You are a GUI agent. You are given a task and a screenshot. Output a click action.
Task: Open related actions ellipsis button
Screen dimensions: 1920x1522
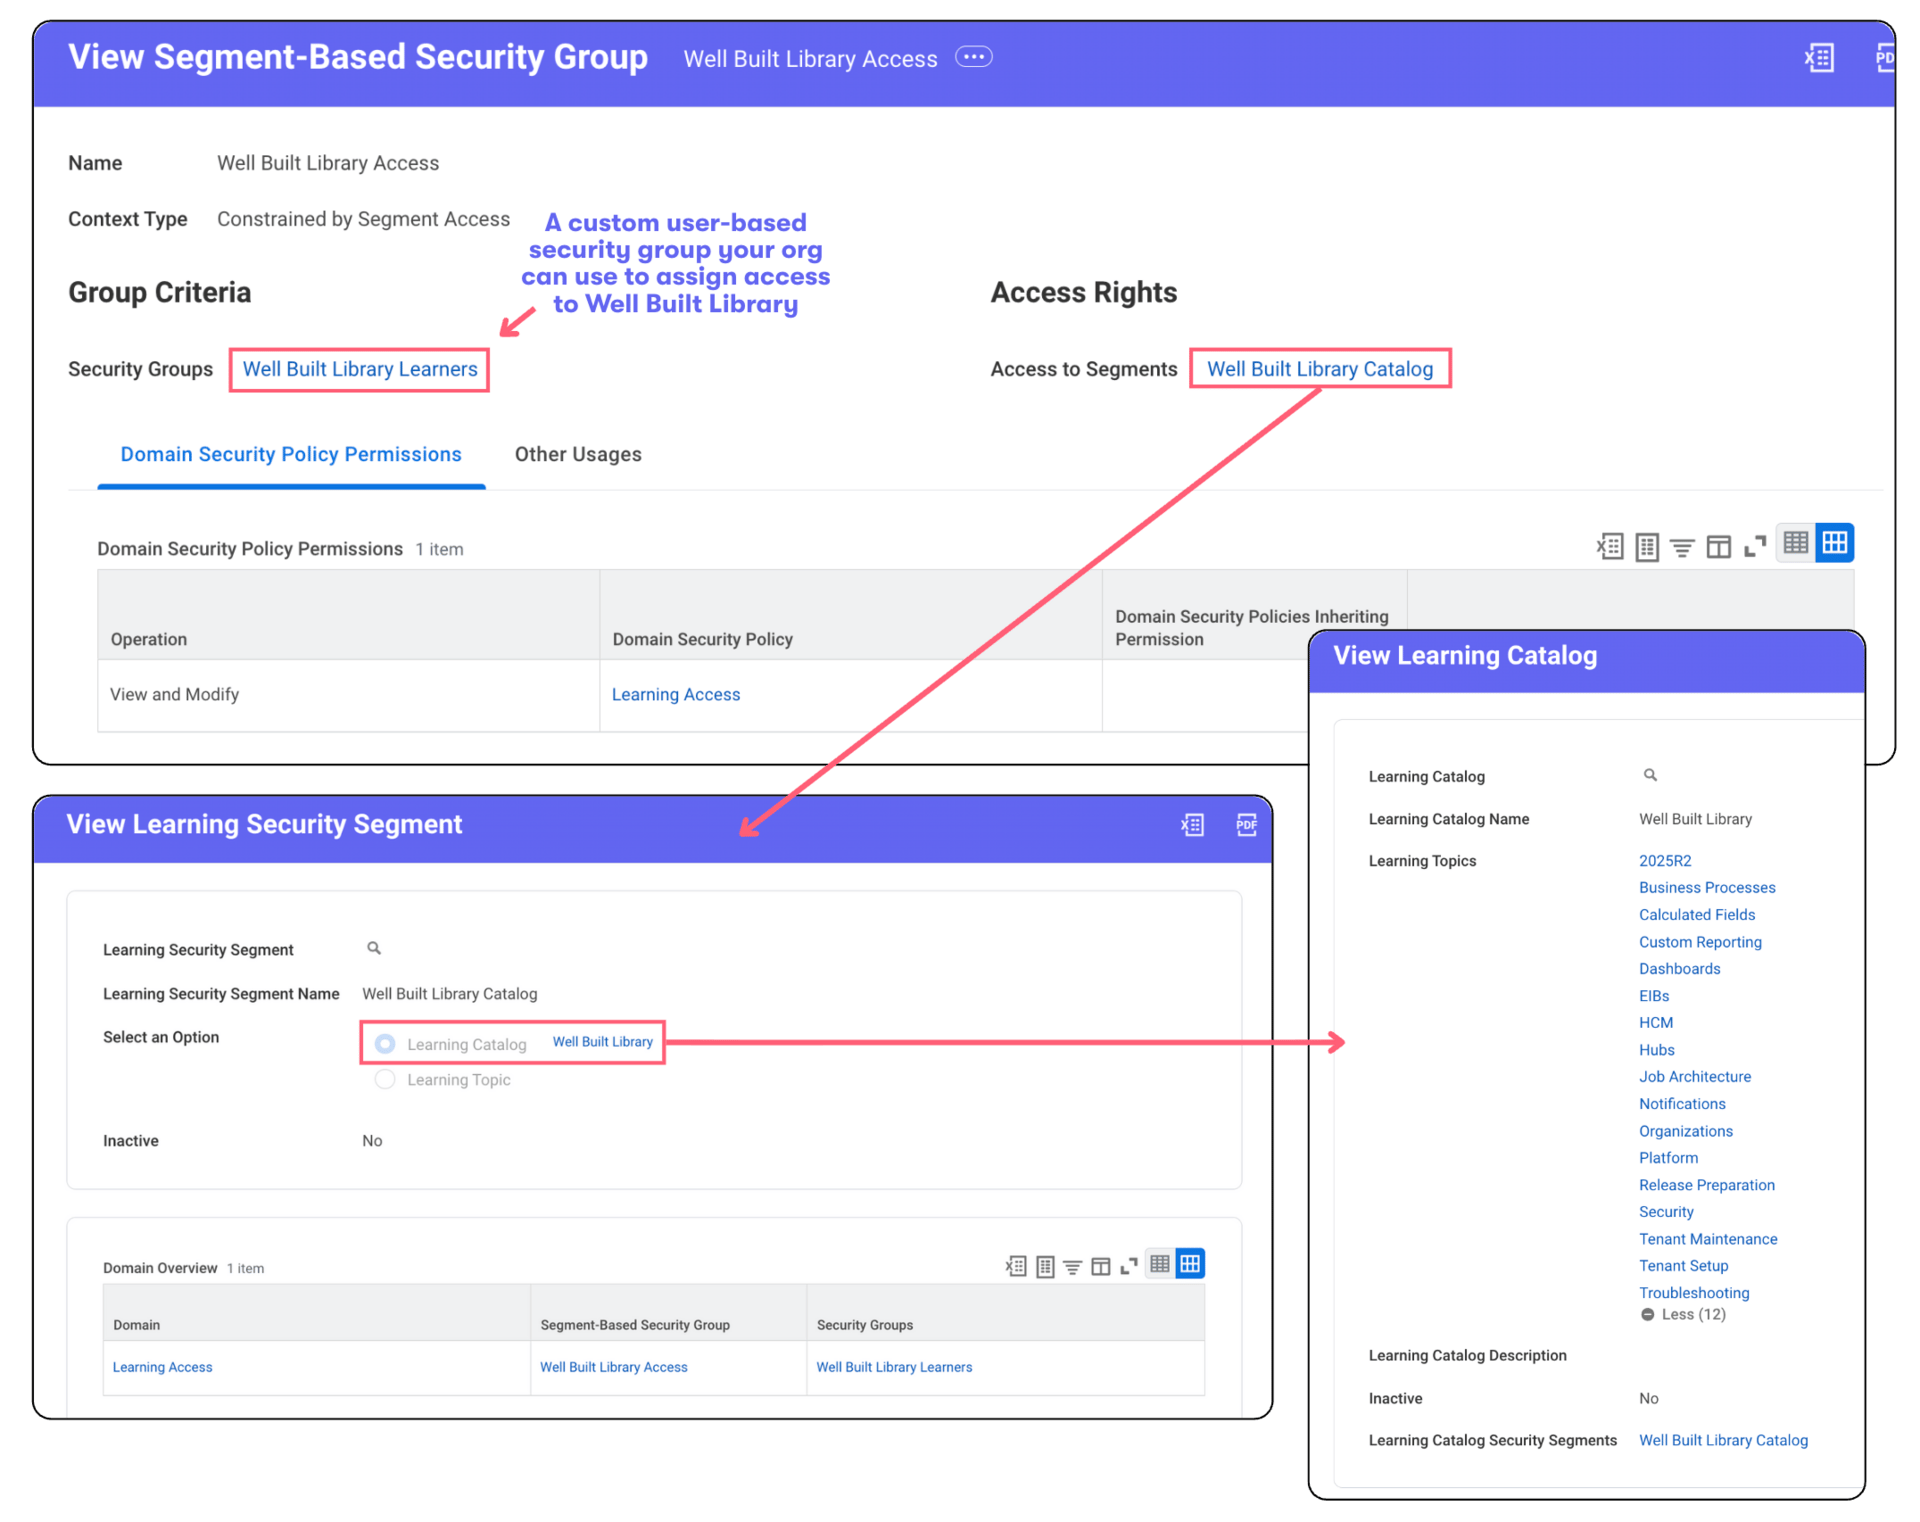point(973,57)
